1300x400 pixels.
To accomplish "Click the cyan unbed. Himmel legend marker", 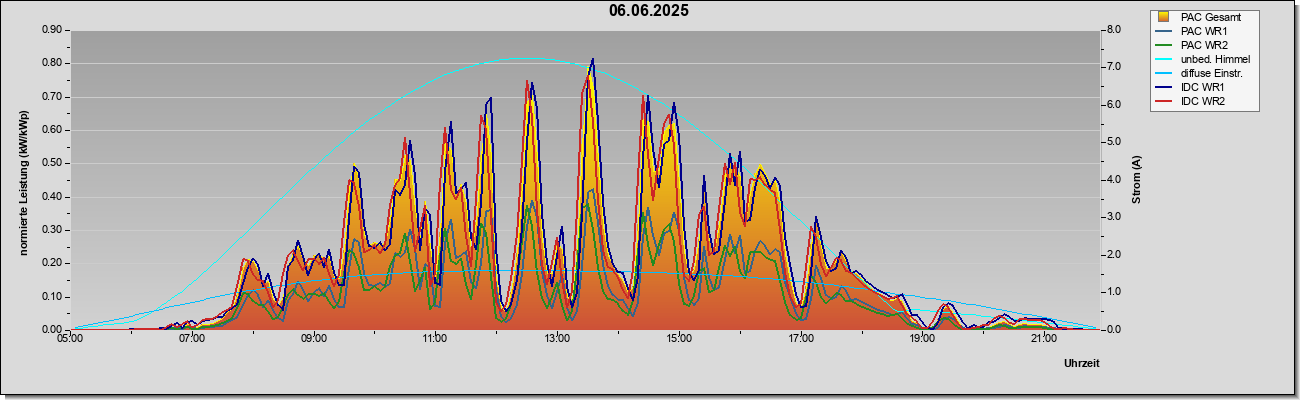I will pos(1163,59).
